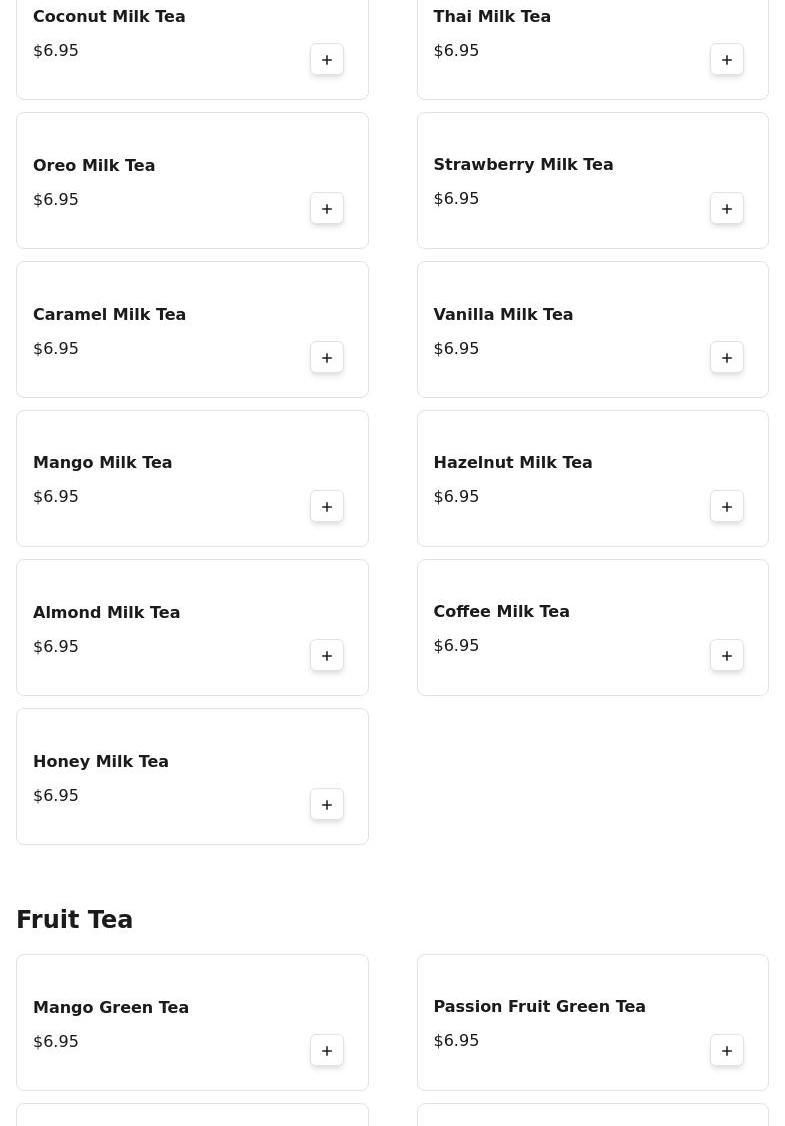Image resolution: width=785 pixels, height=1126 pixels.
Task: Select the Hazelnut Milk Tea item name
Action: (513, 462)
